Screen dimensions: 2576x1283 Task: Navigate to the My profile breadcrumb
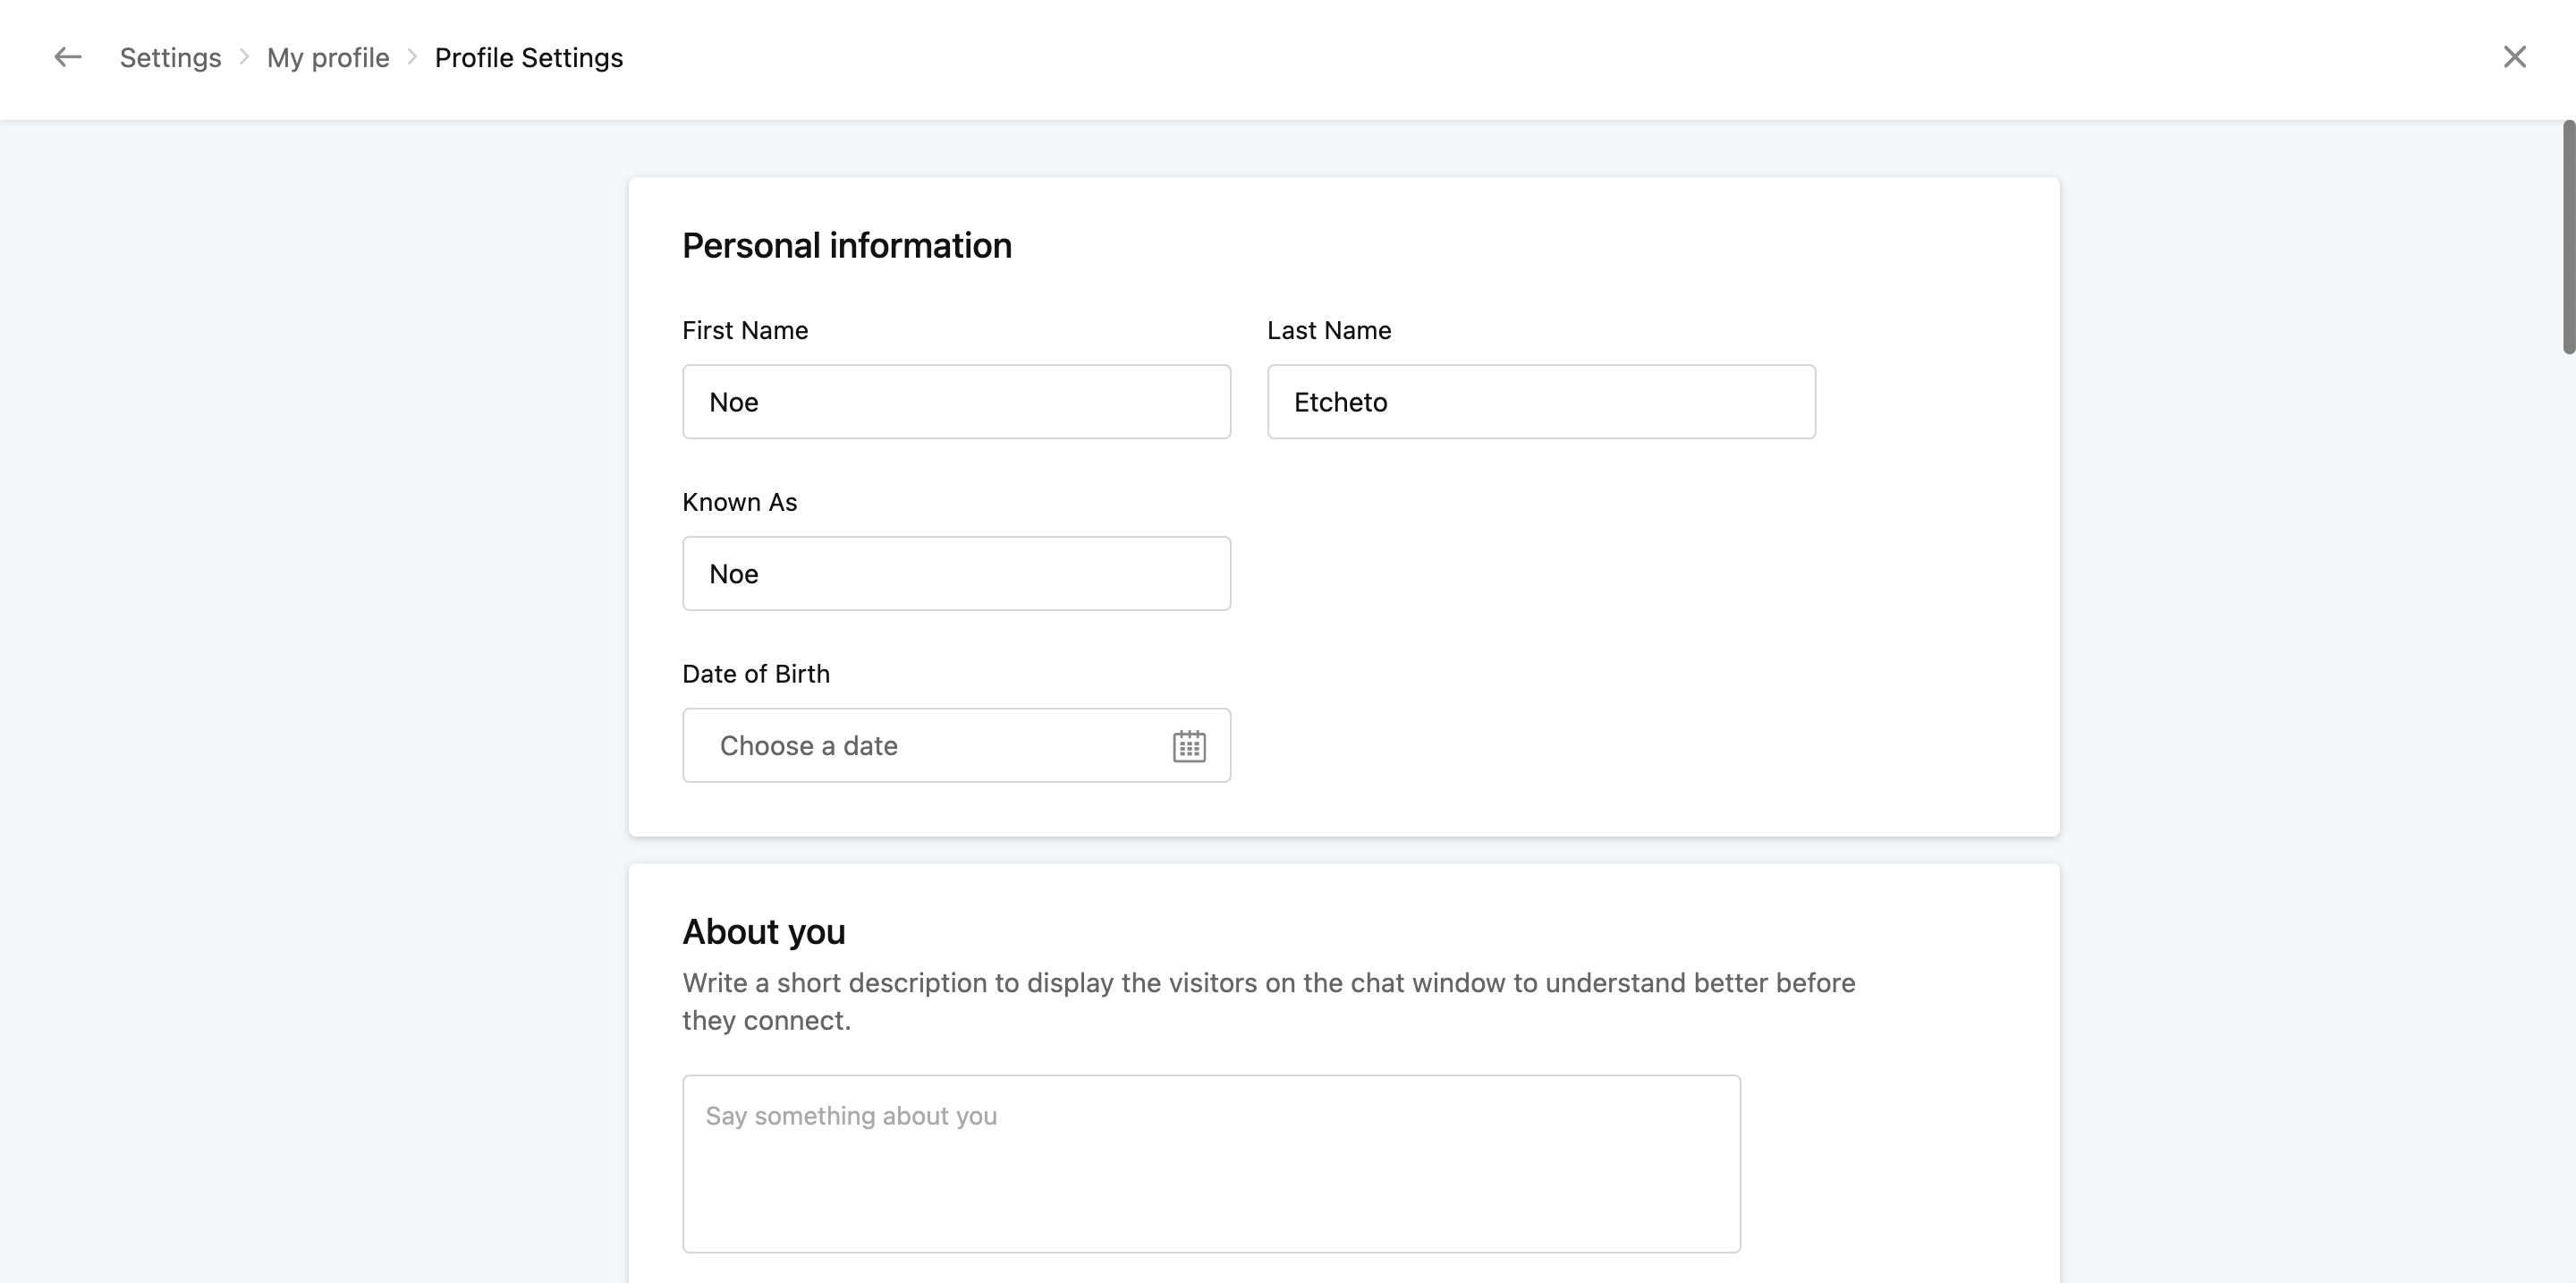328,58
